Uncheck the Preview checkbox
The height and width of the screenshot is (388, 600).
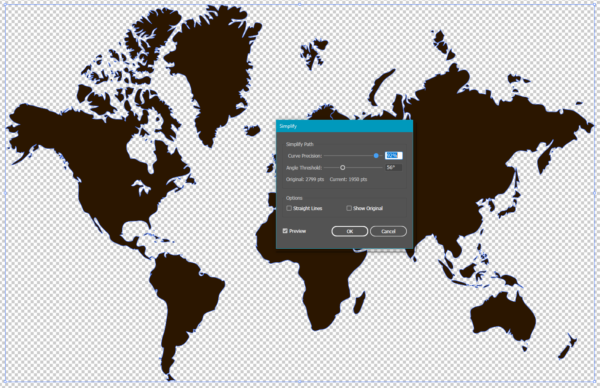(x=285, y=231)
